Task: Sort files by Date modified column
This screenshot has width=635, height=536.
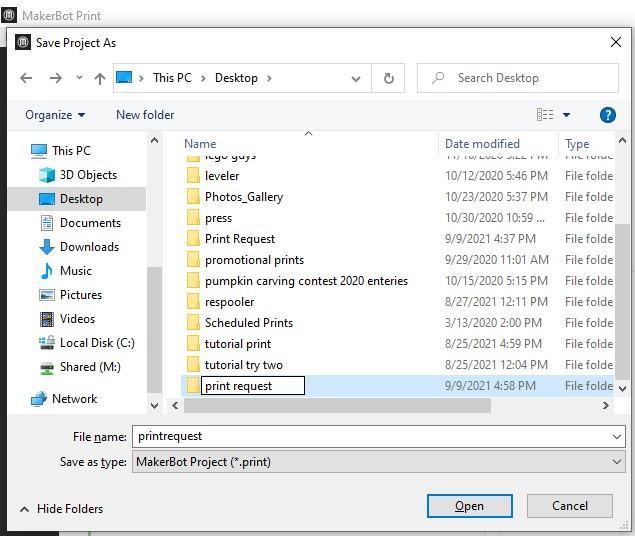Action: [x=482, y=144]
